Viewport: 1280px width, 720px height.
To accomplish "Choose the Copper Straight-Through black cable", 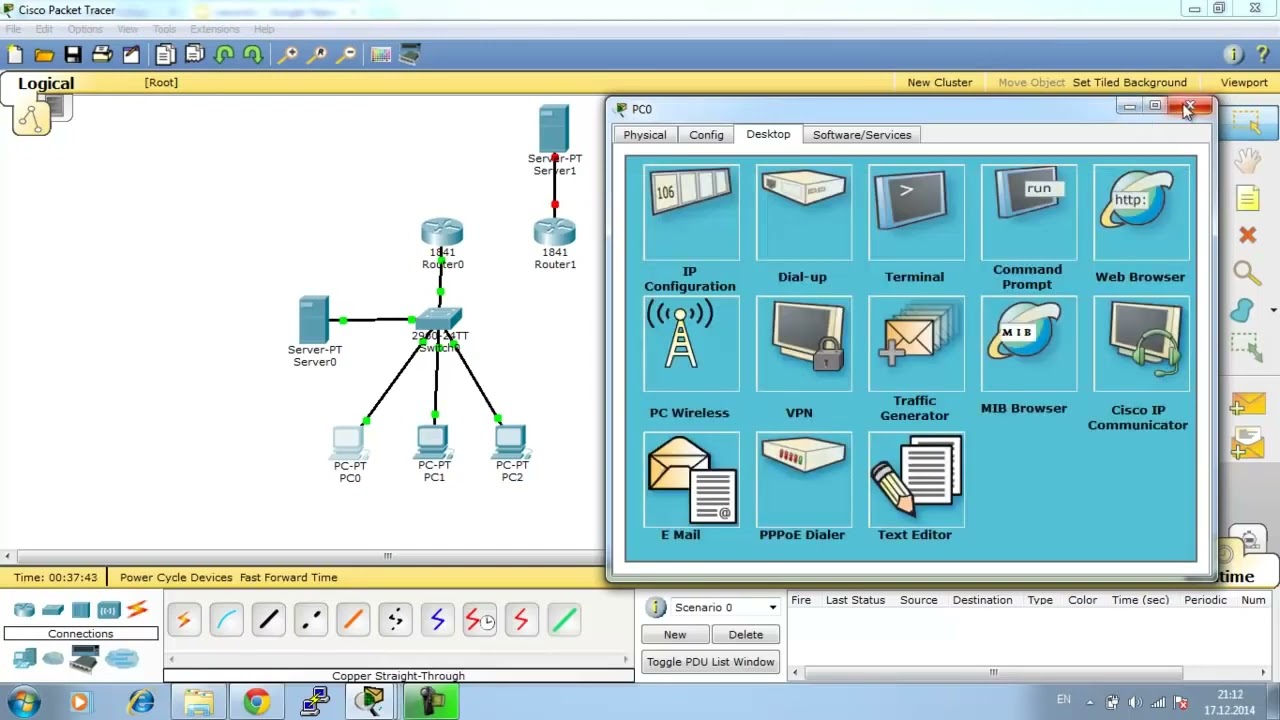I will [268, 620].
